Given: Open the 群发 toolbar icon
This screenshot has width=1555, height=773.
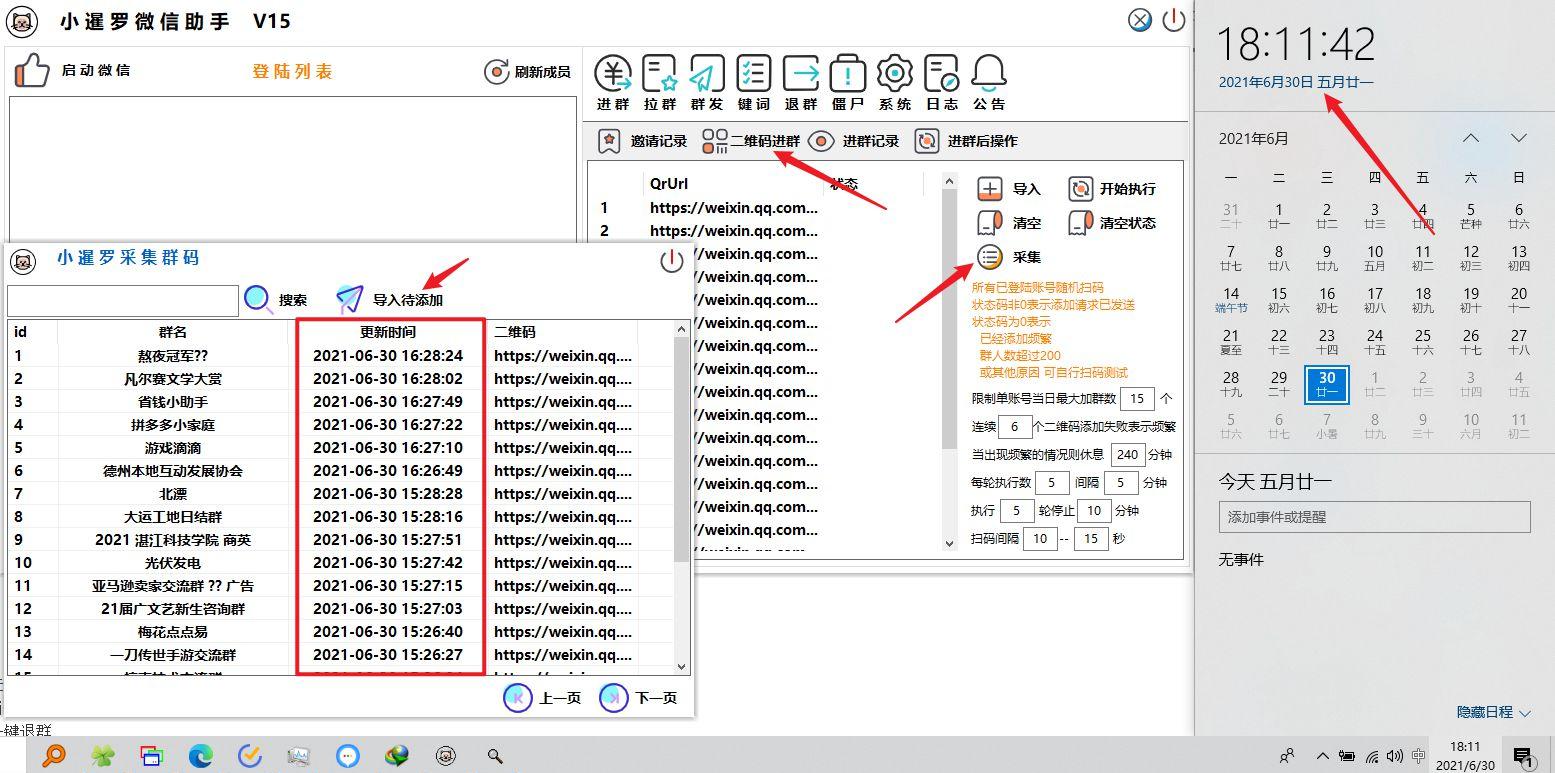Looking at the screenshot, I should (x=707, y=82).
